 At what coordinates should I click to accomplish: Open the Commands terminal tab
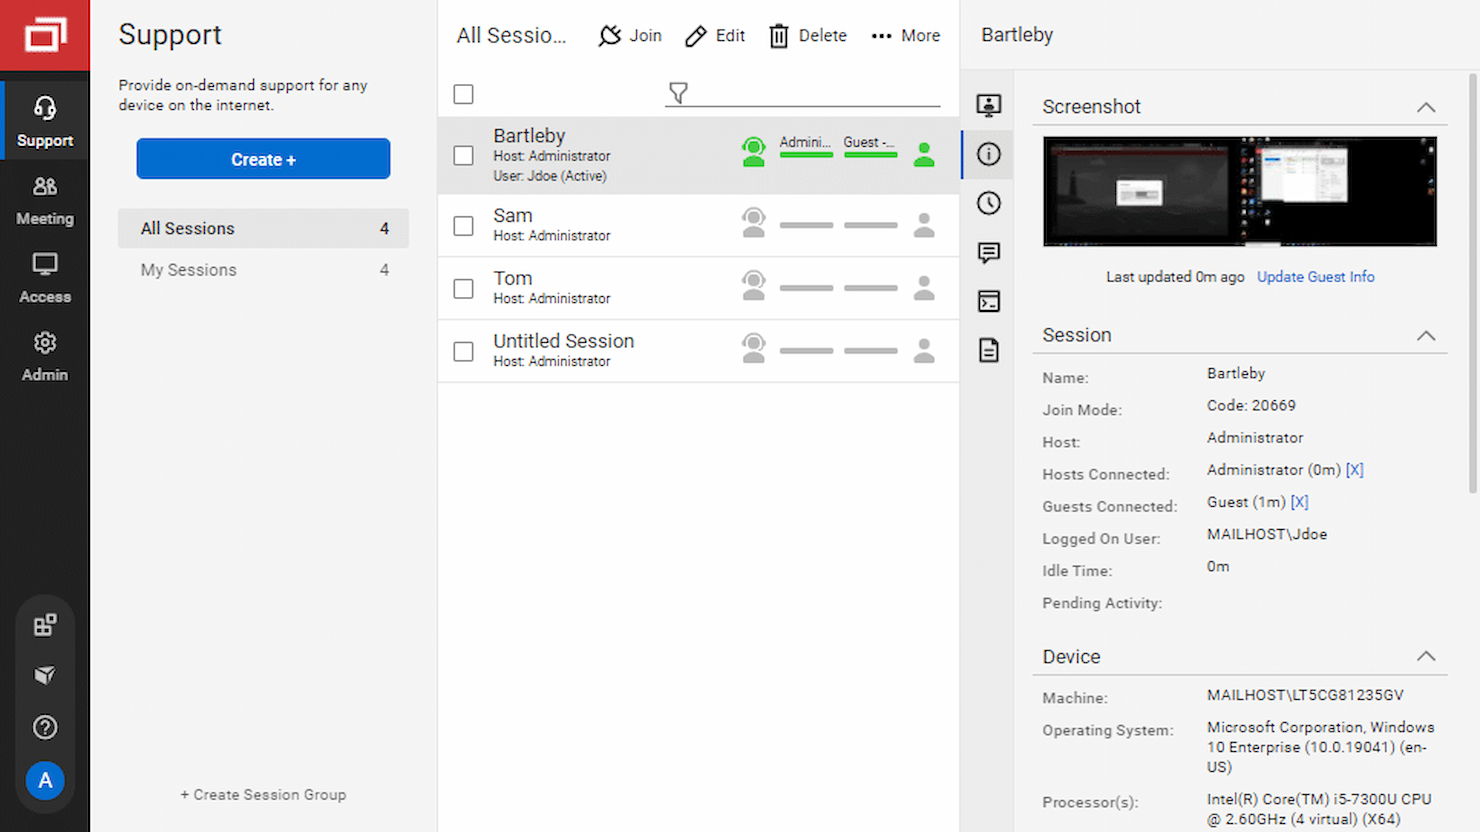pyautogui.click(x=988, y=301)
